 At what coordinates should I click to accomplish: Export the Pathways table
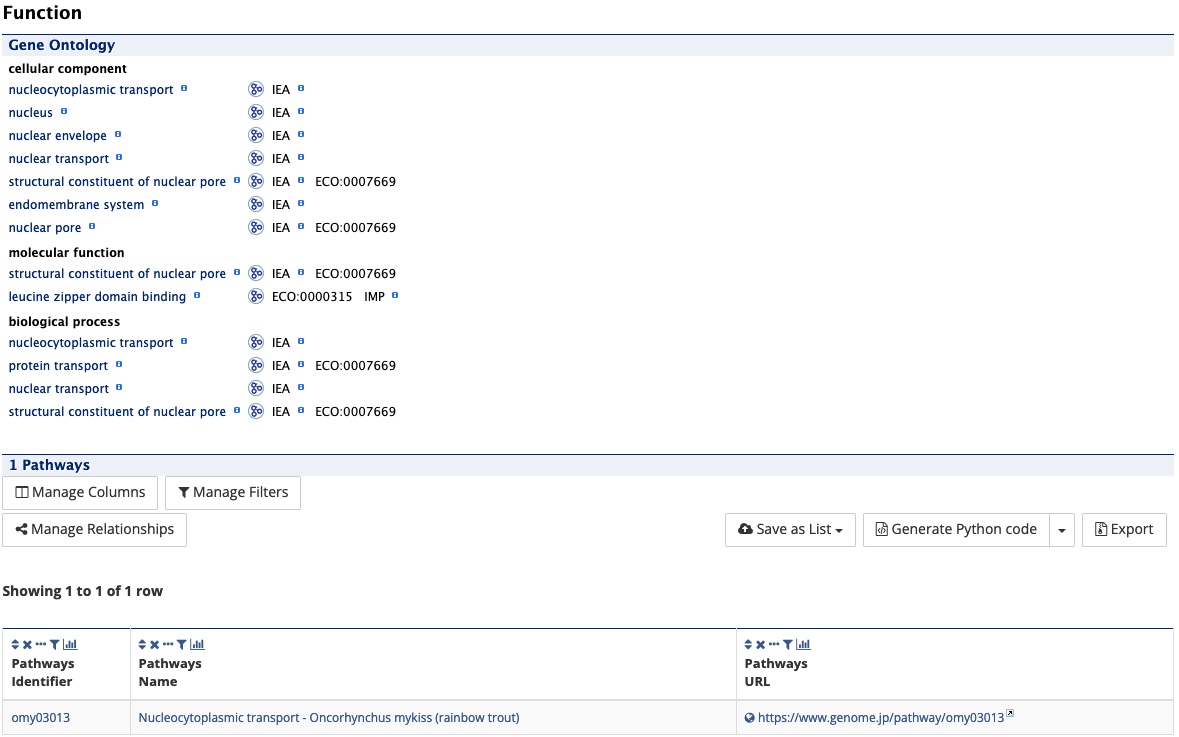(1124, 529)
